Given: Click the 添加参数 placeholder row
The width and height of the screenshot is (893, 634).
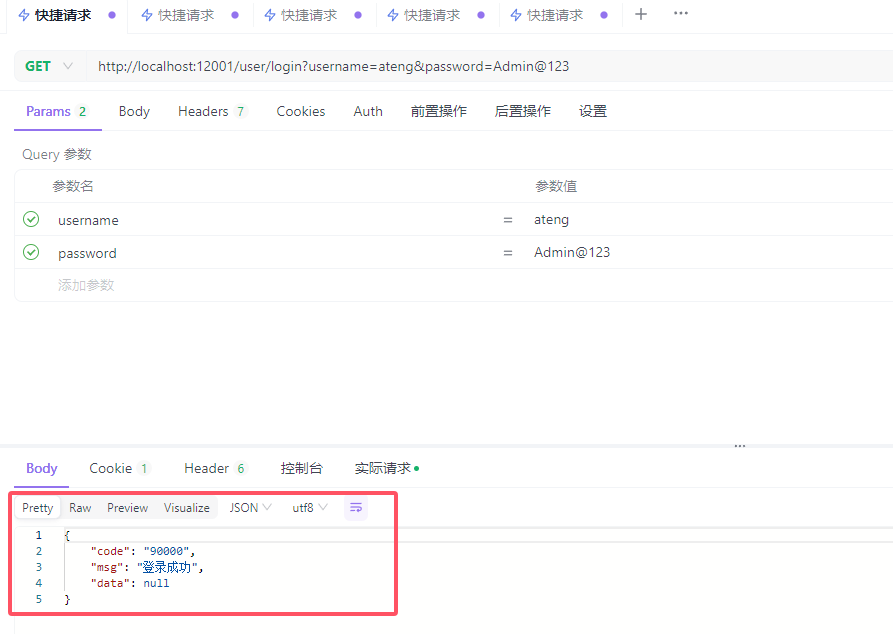Looking at the screenshot, I should click(86, 285).
